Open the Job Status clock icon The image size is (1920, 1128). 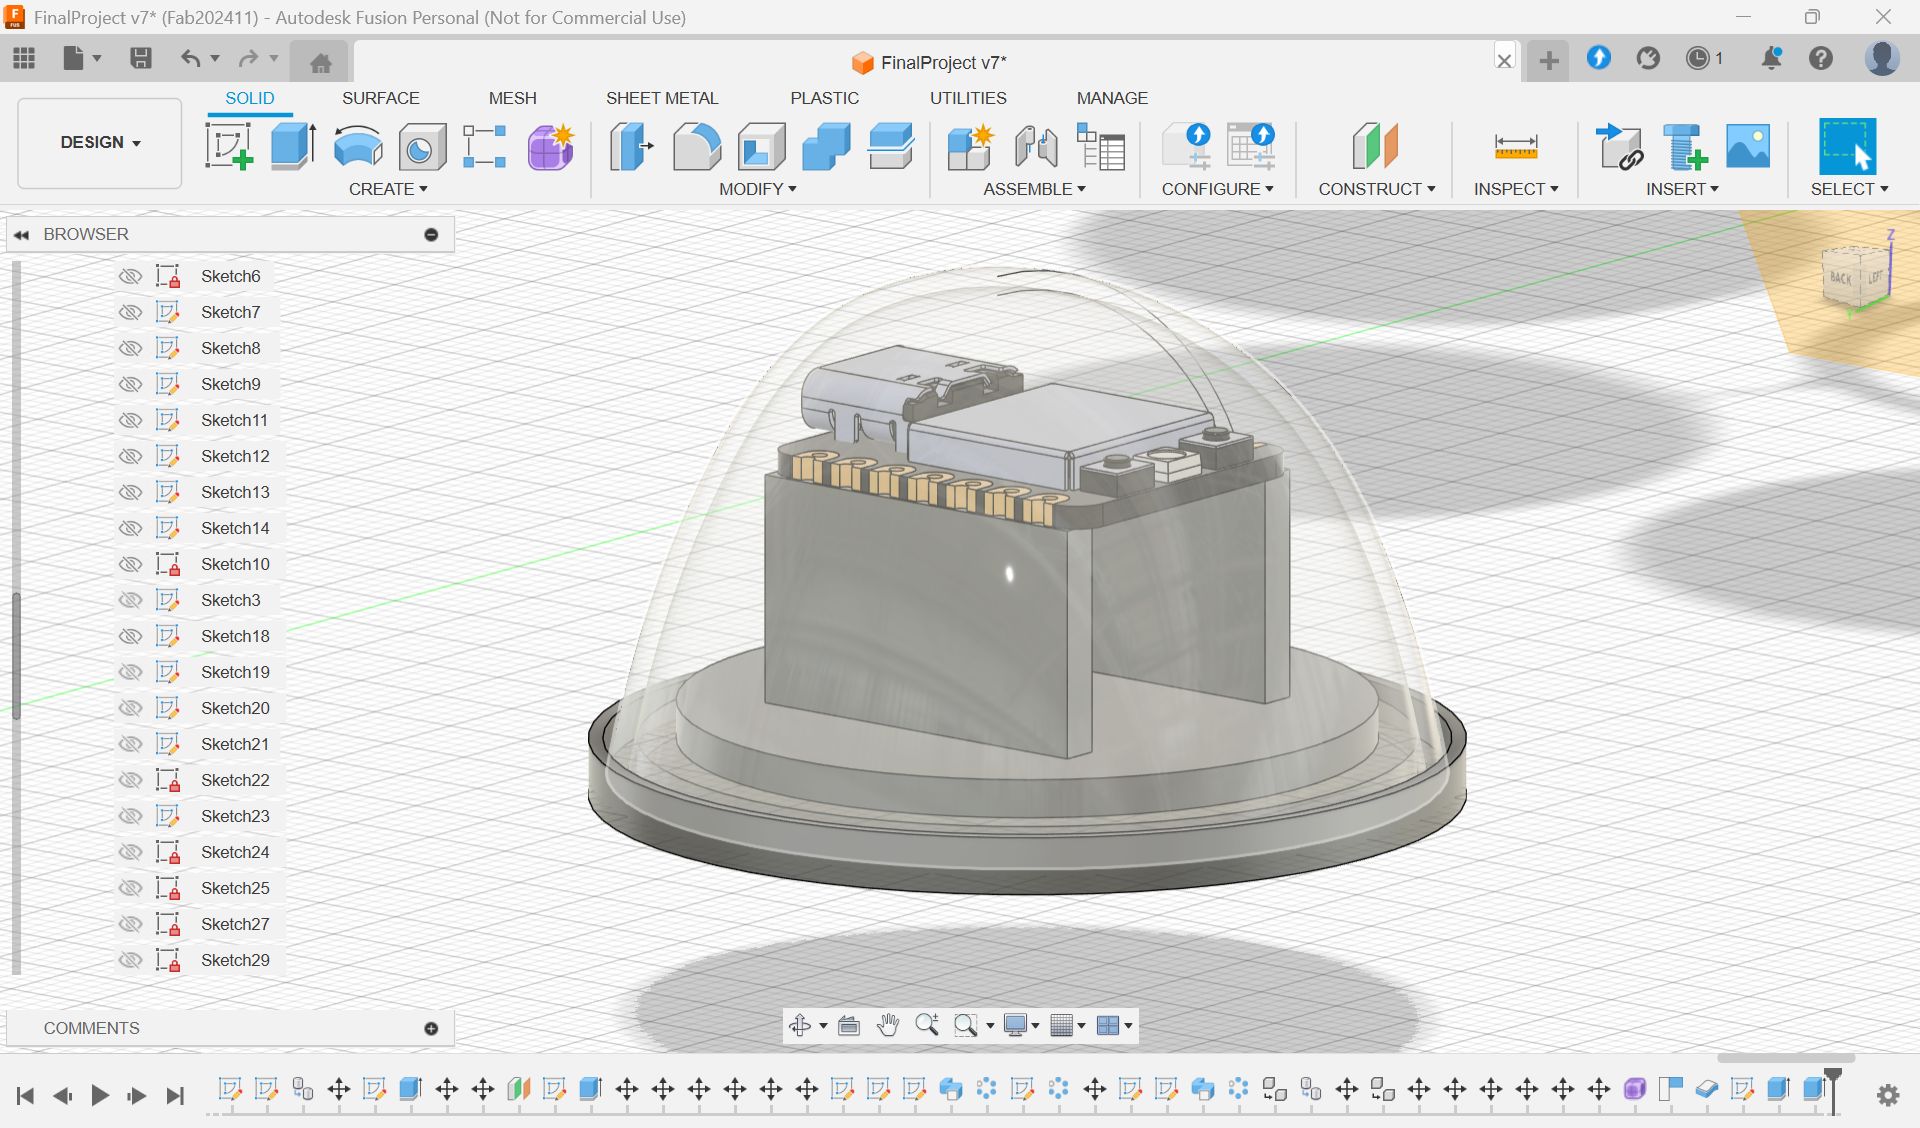pyautogui.click(x=1698, y=58)
